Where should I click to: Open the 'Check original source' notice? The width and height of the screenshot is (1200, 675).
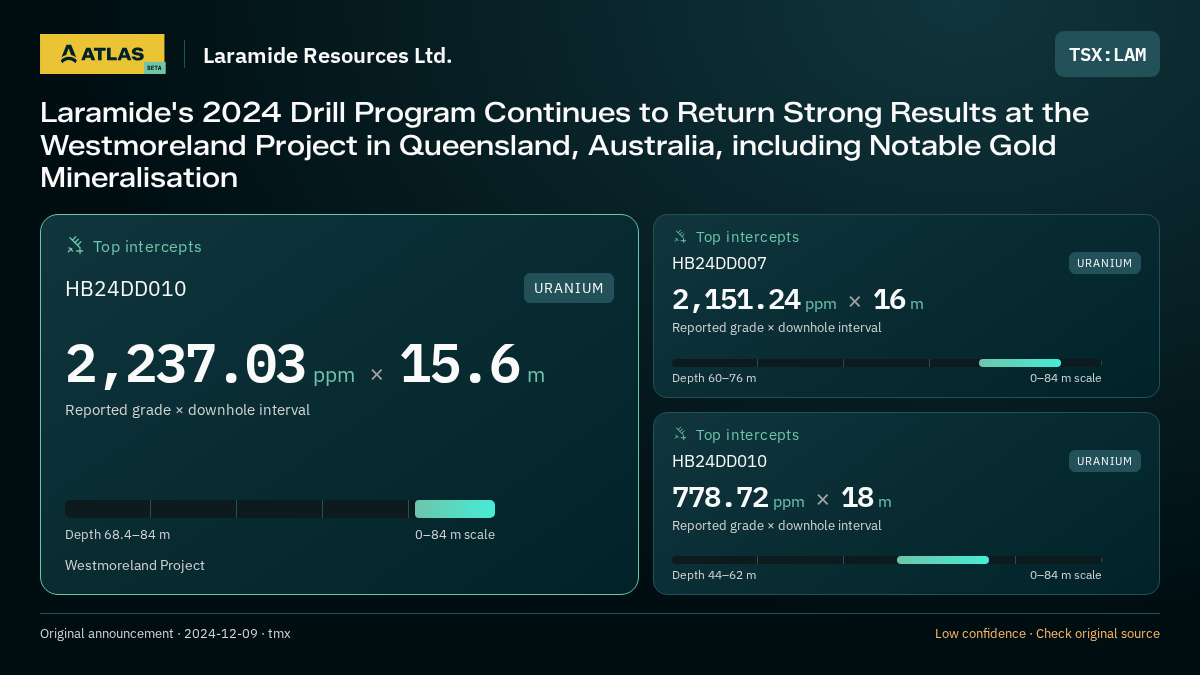1098,634
